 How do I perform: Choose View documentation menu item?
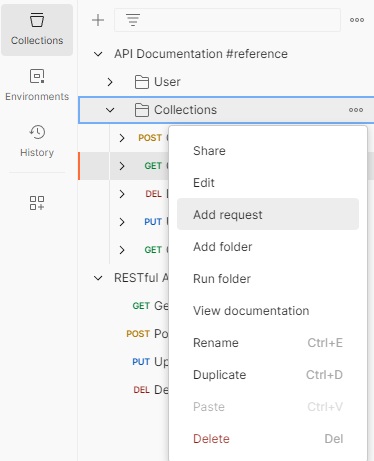point(268,311)
